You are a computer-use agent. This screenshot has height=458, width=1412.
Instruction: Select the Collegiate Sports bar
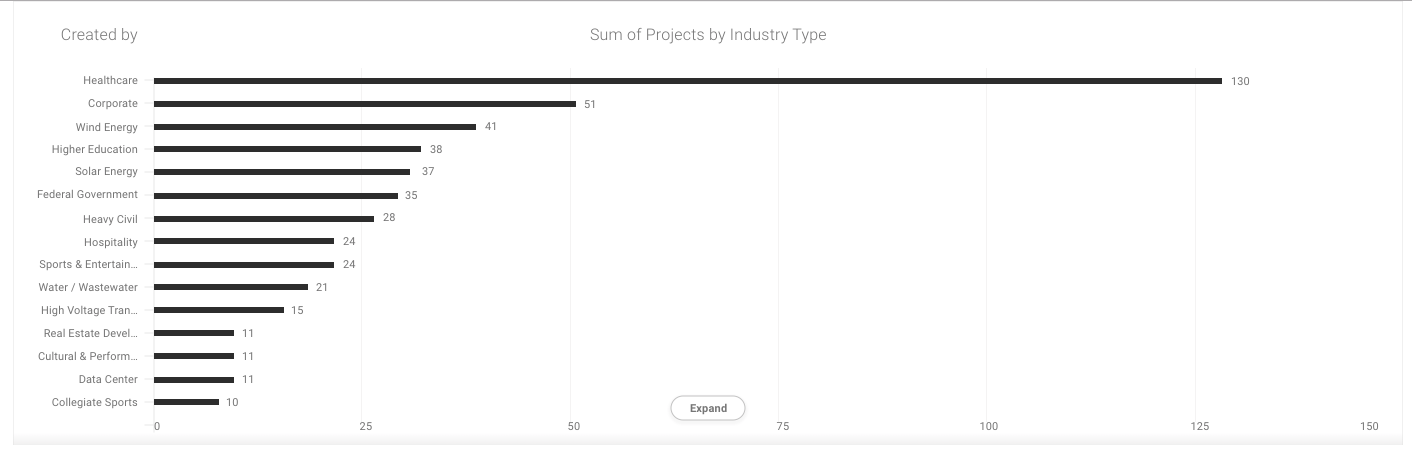coord(186,402)
